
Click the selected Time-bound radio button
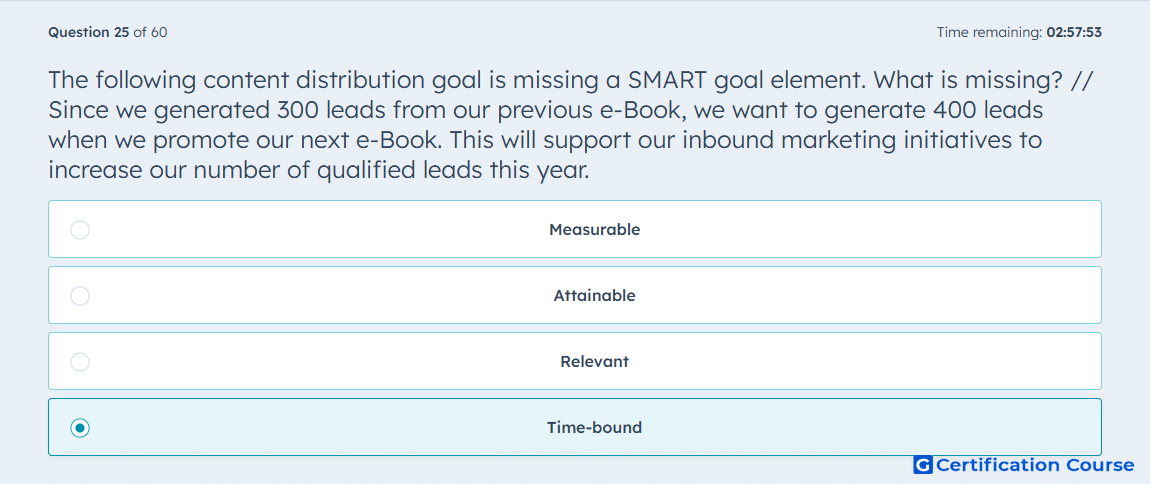coord(80,428)
